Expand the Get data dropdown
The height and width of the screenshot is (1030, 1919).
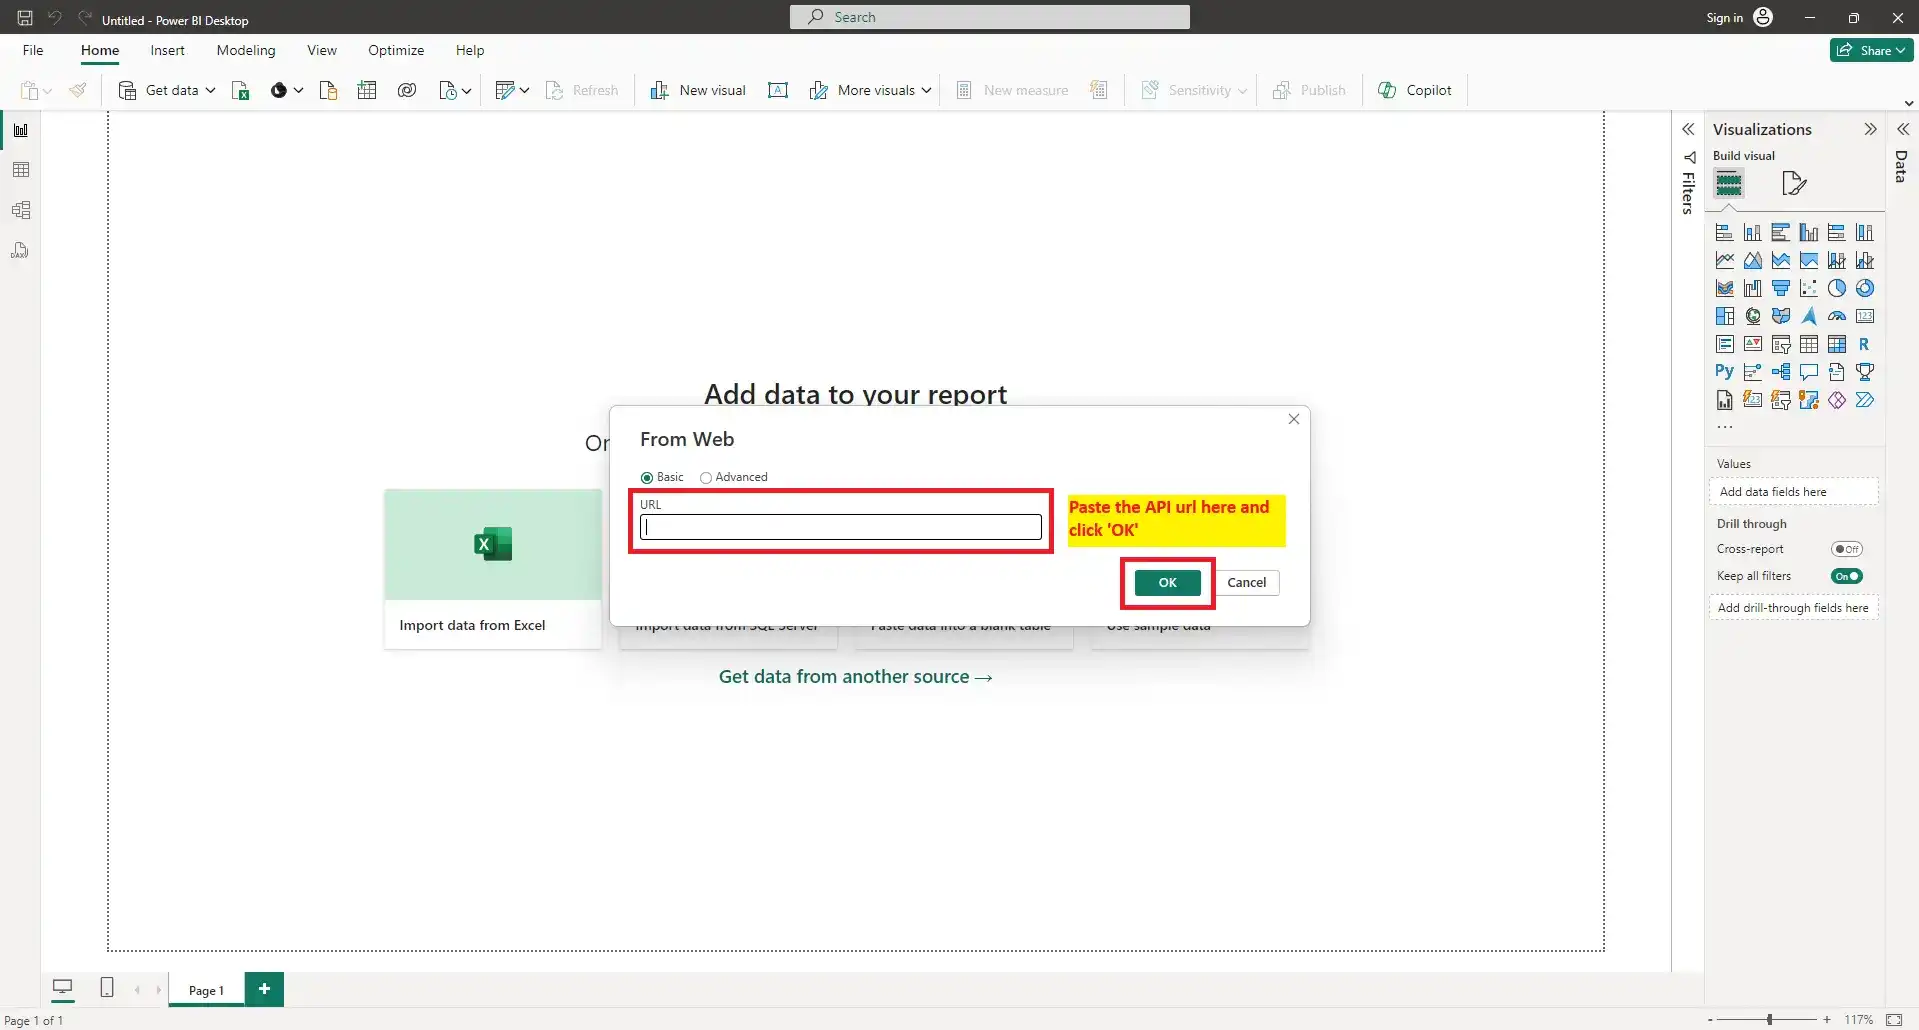coord(210,90)
